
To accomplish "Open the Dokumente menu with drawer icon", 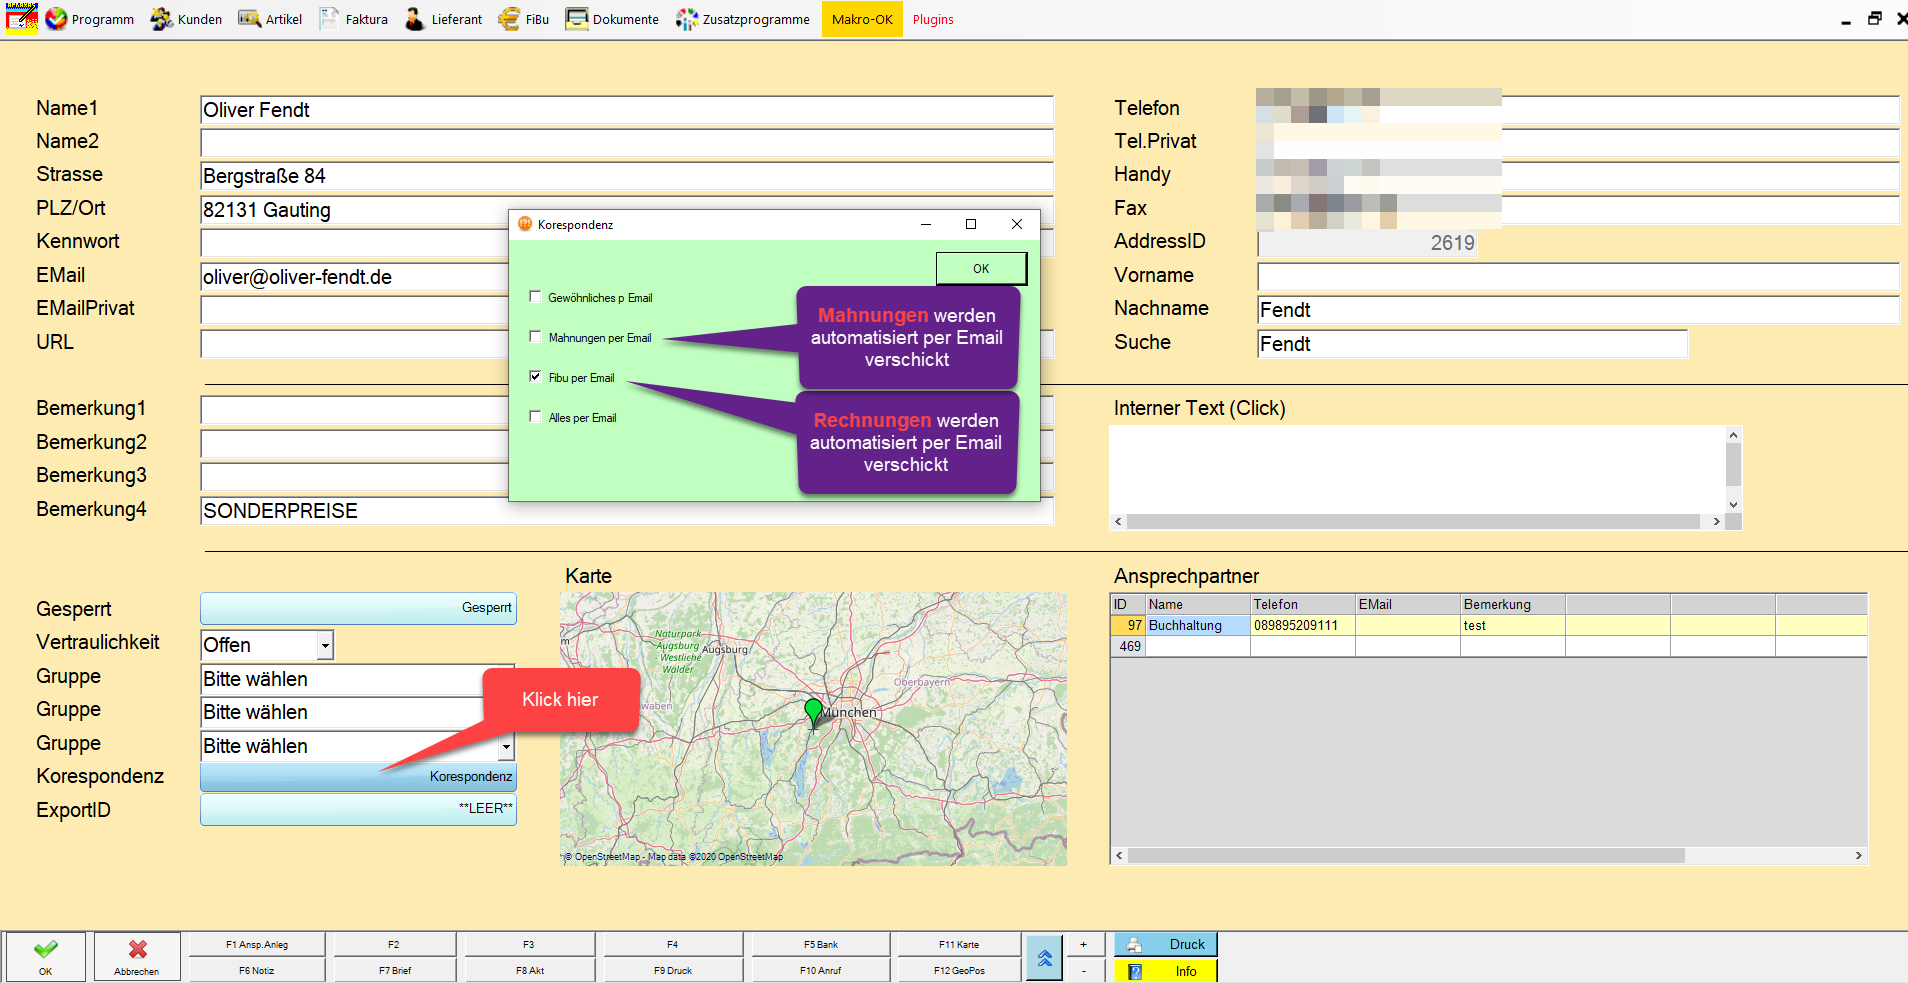I will coord(612,19).
